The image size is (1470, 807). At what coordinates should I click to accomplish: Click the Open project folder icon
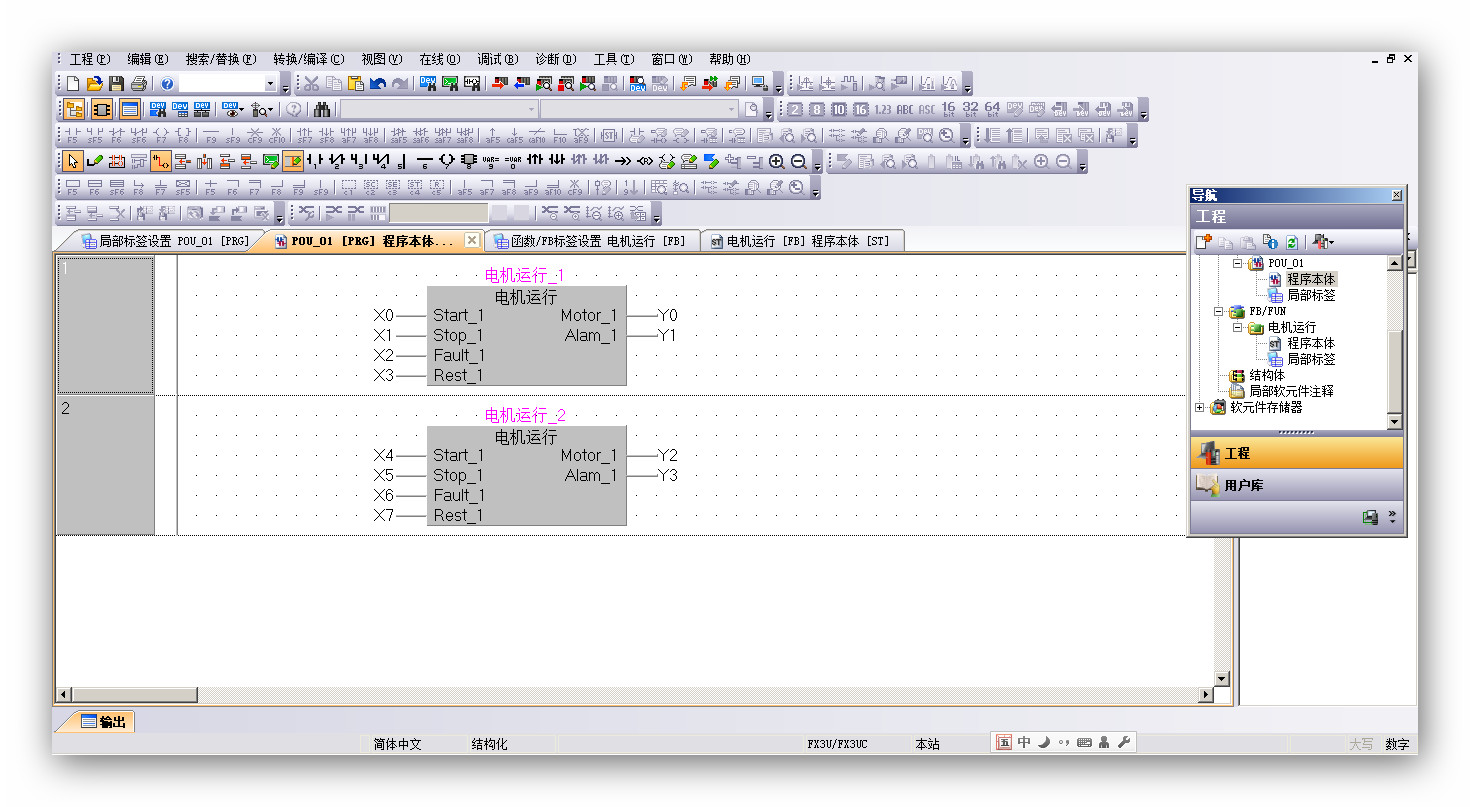tap(95, 84)
